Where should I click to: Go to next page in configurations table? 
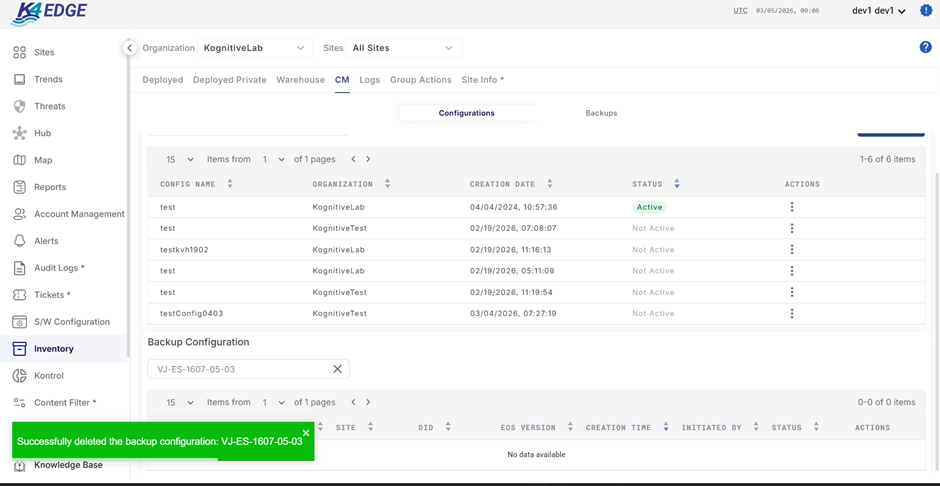pos(368,159)
